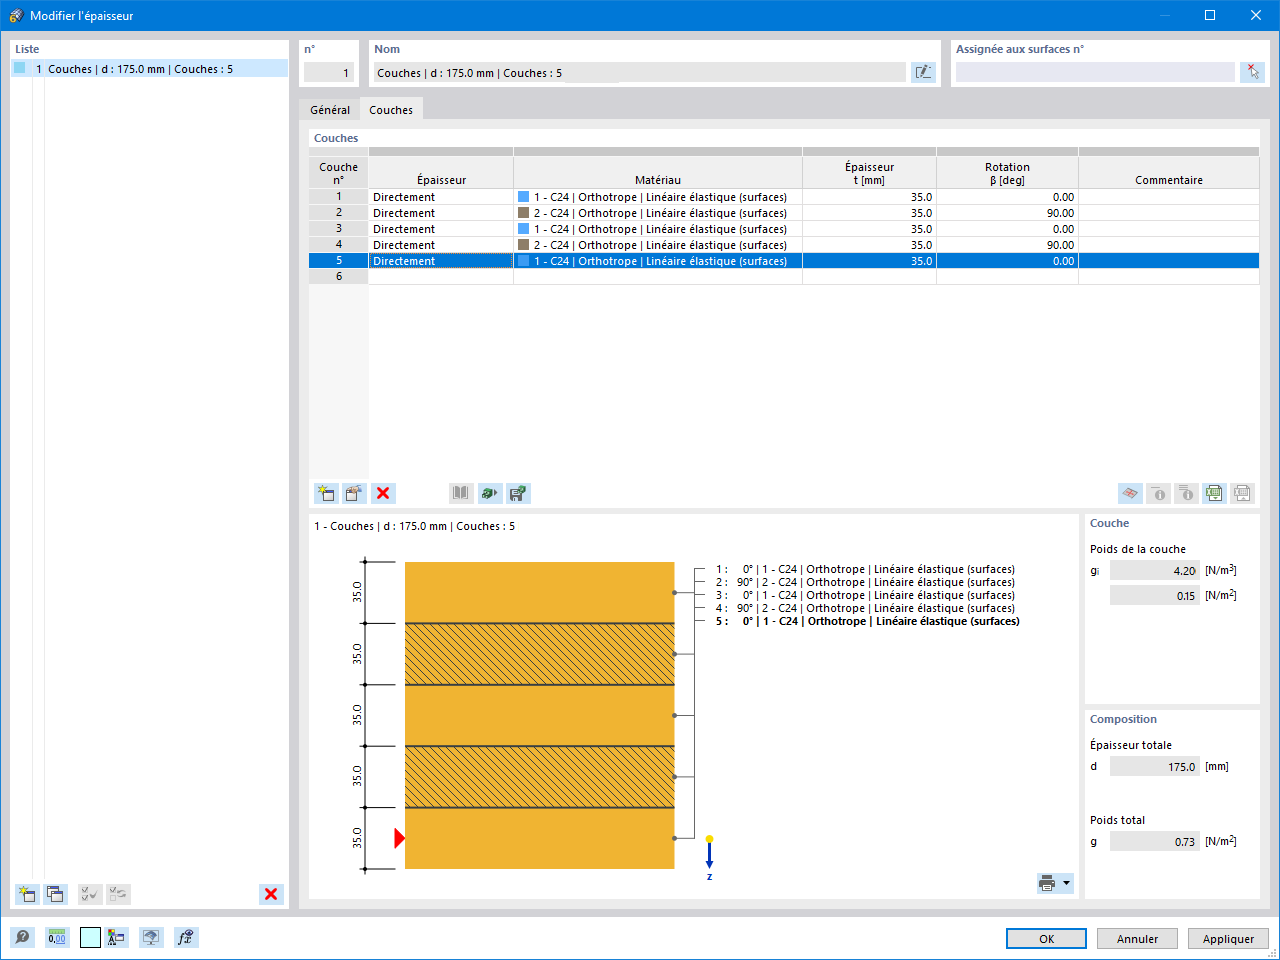Image resolution: width=1280 pixels, height=960 pixels.
Task: Click the check-all icon below the list
Action: (90, 894)
